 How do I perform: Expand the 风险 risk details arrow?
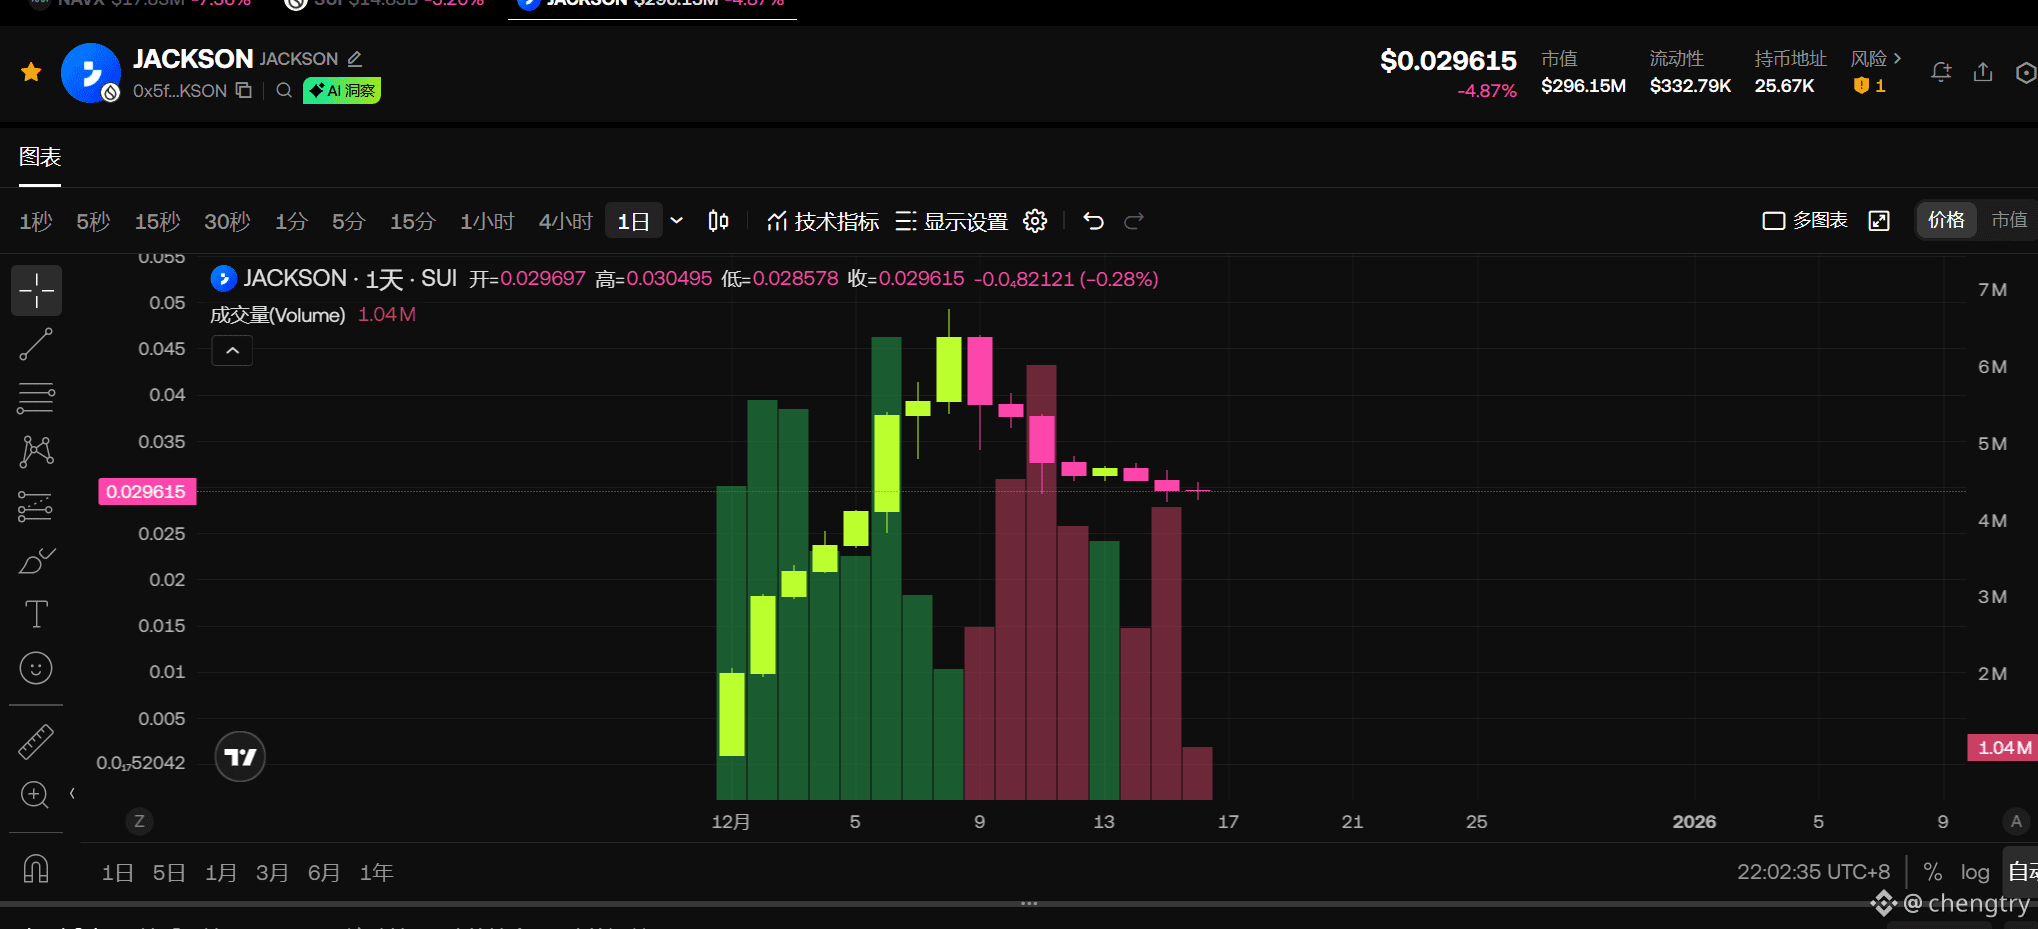pos(1897,59)
